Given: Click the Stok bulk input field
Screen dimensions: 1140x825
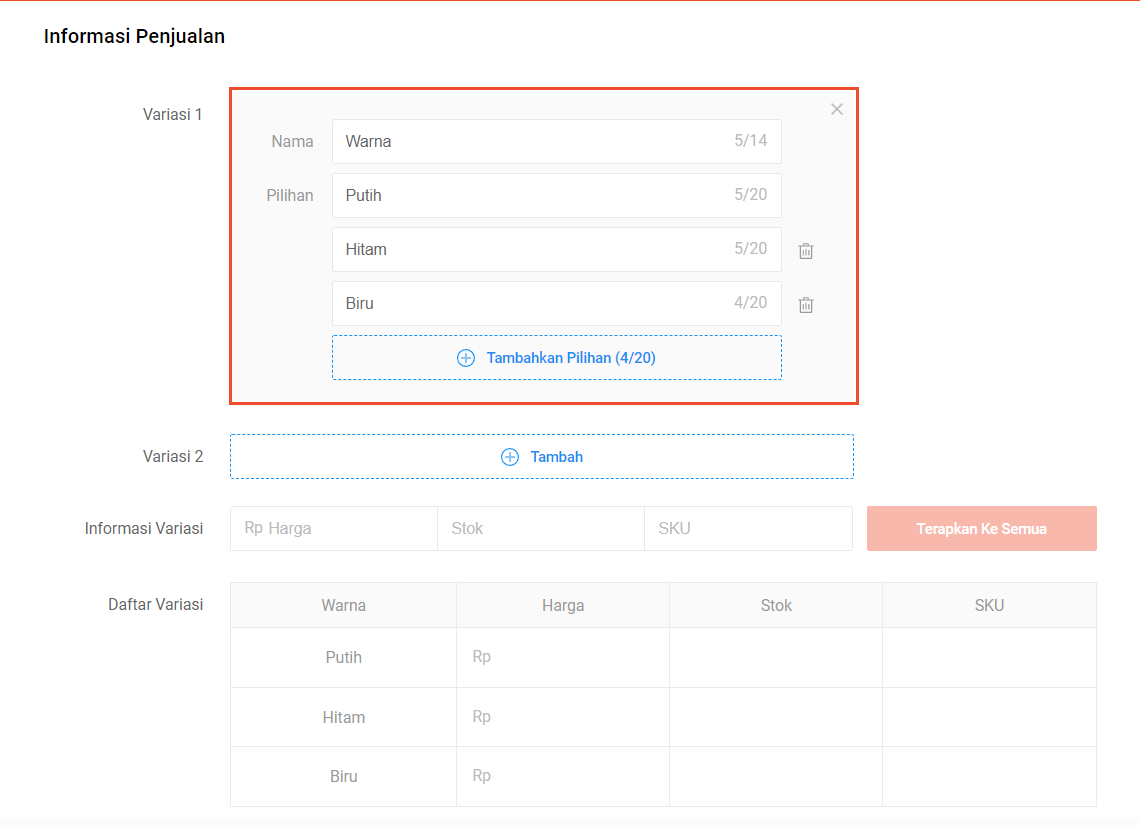Looking at the screenshot, I should (541, 529).
